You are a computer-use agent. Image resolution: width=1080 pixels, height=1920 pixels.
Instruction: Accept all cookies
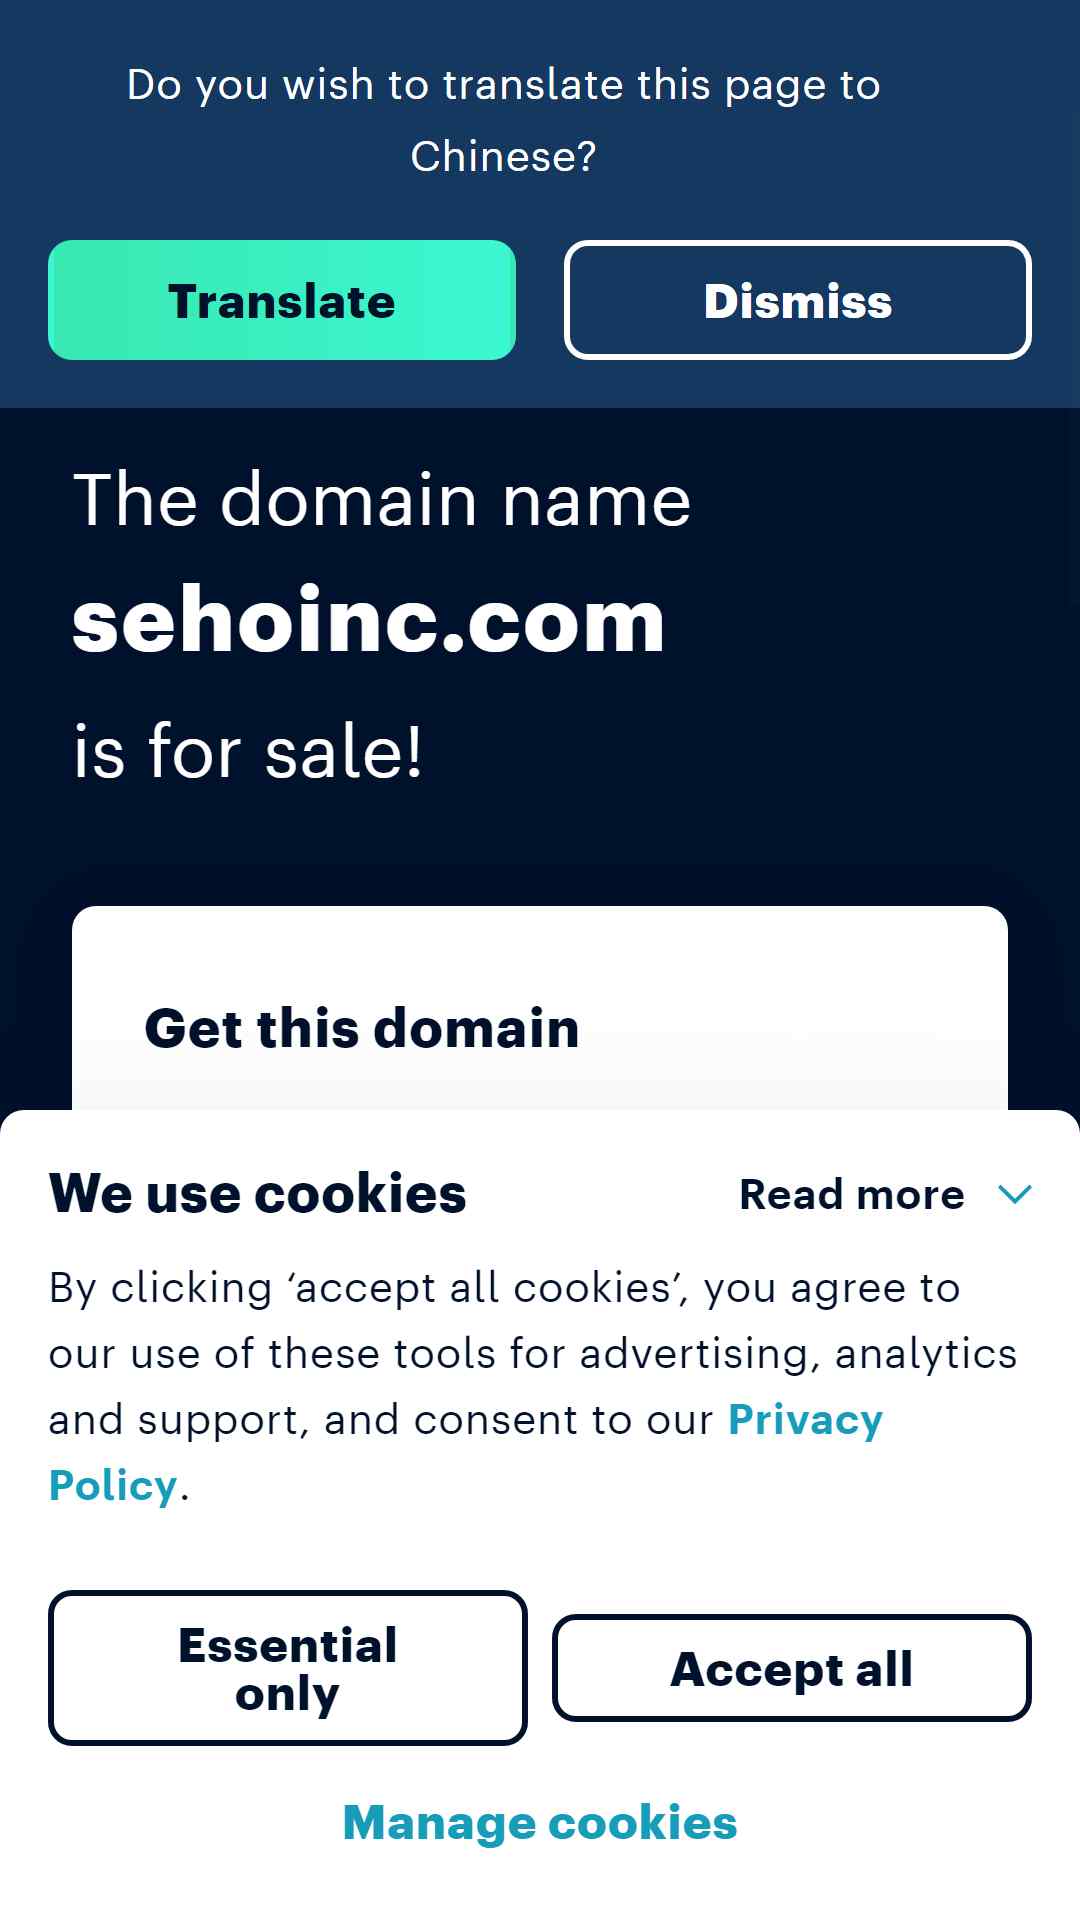pyautogui.click(x=791, y=1668)
